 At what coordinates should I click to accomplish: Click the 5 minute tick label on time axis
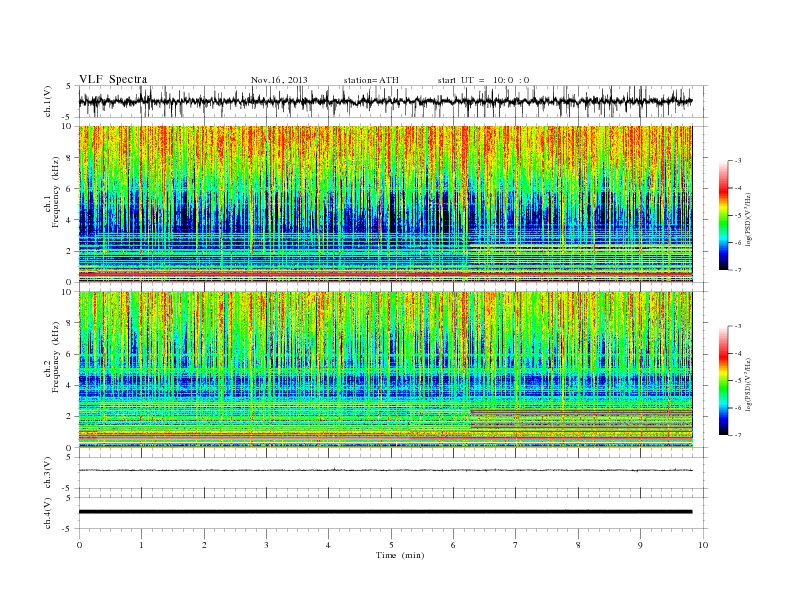click(x=391, y=545)
